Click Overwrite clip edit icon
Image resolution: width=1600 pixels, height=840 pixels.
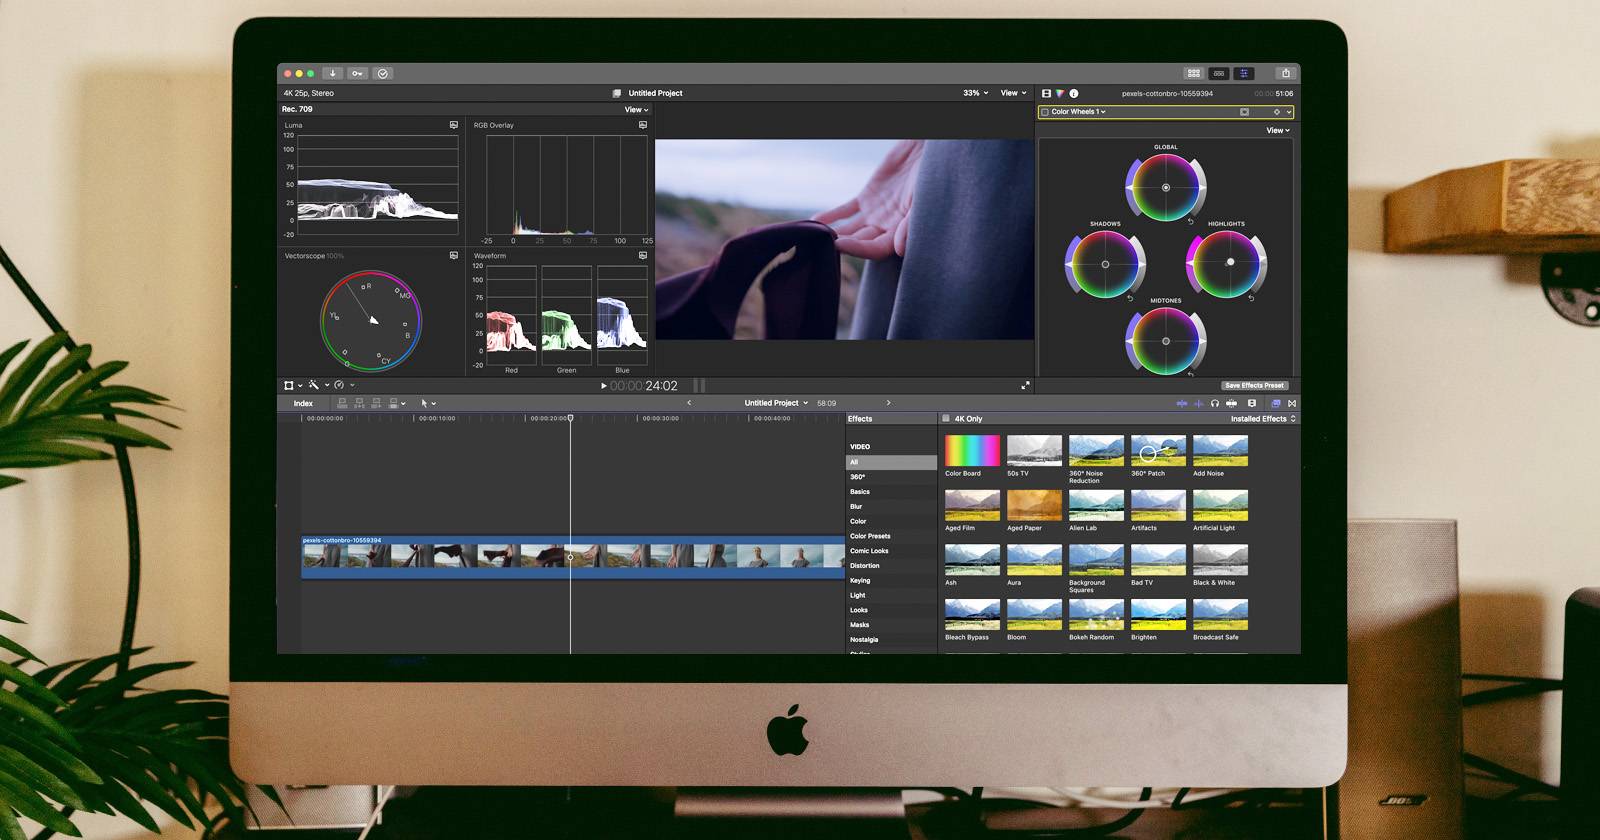(x=393, y=403)
